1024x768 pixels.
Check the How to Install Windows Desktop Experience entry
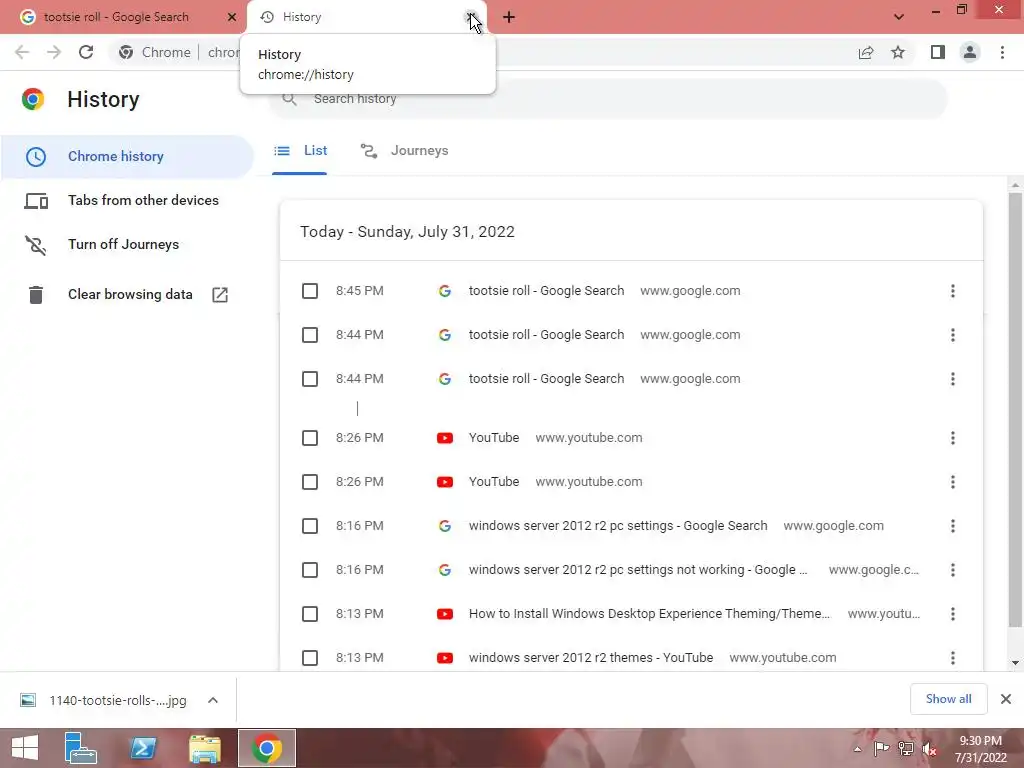(x=310, y=614)
